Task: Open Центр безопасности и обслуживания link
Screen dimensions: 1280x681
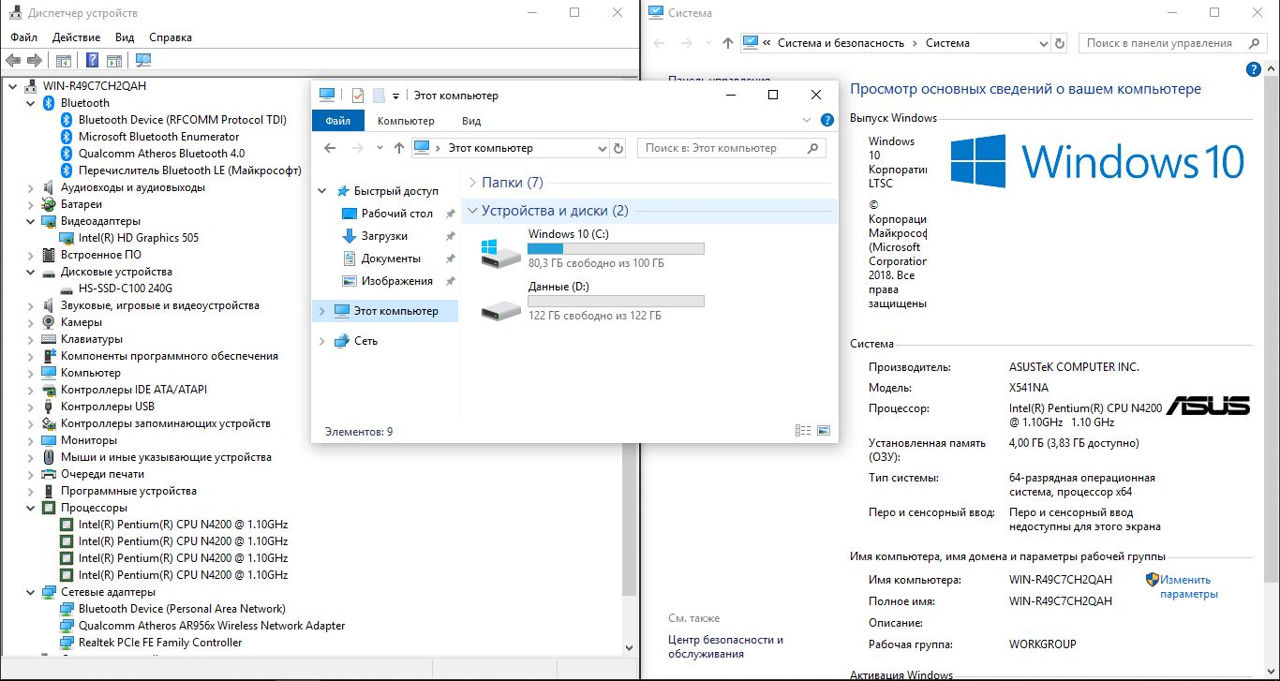Action: click(725, 647)
